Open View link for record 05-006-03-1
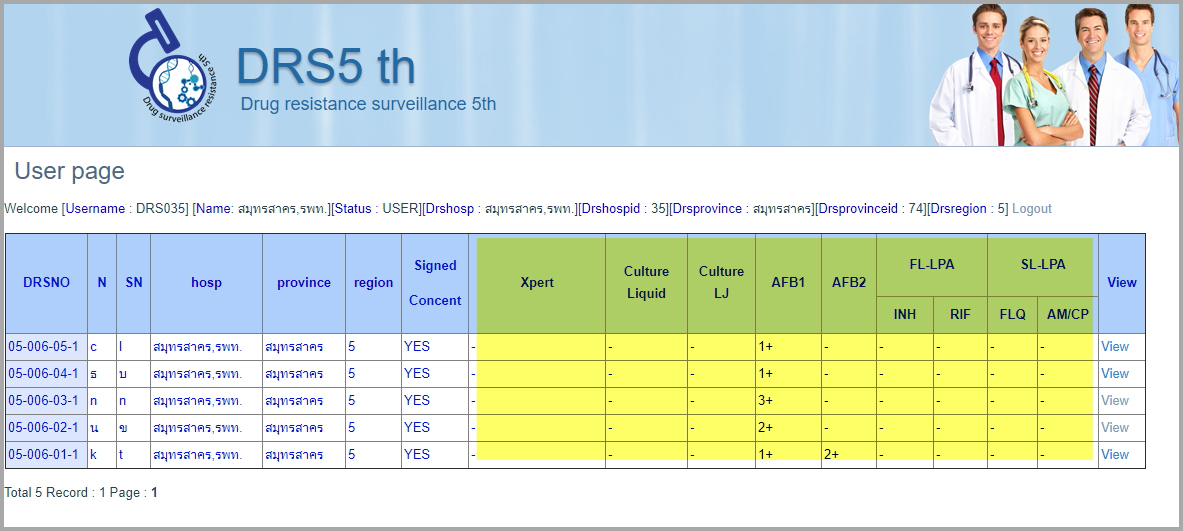1183x531 pixels. (x=1114, y=401)
